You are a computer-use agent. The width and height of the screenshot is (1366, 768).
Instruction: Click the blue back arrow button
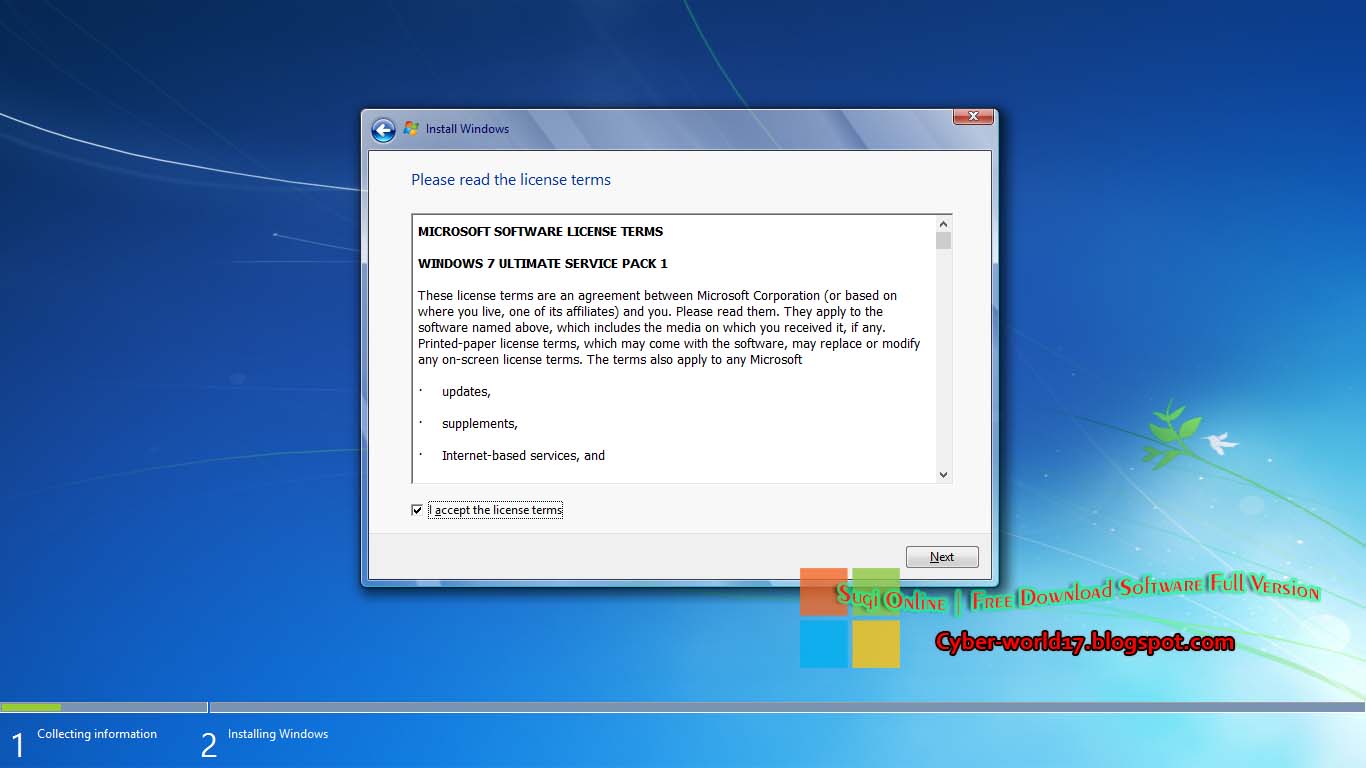click(x=383, y=130)
